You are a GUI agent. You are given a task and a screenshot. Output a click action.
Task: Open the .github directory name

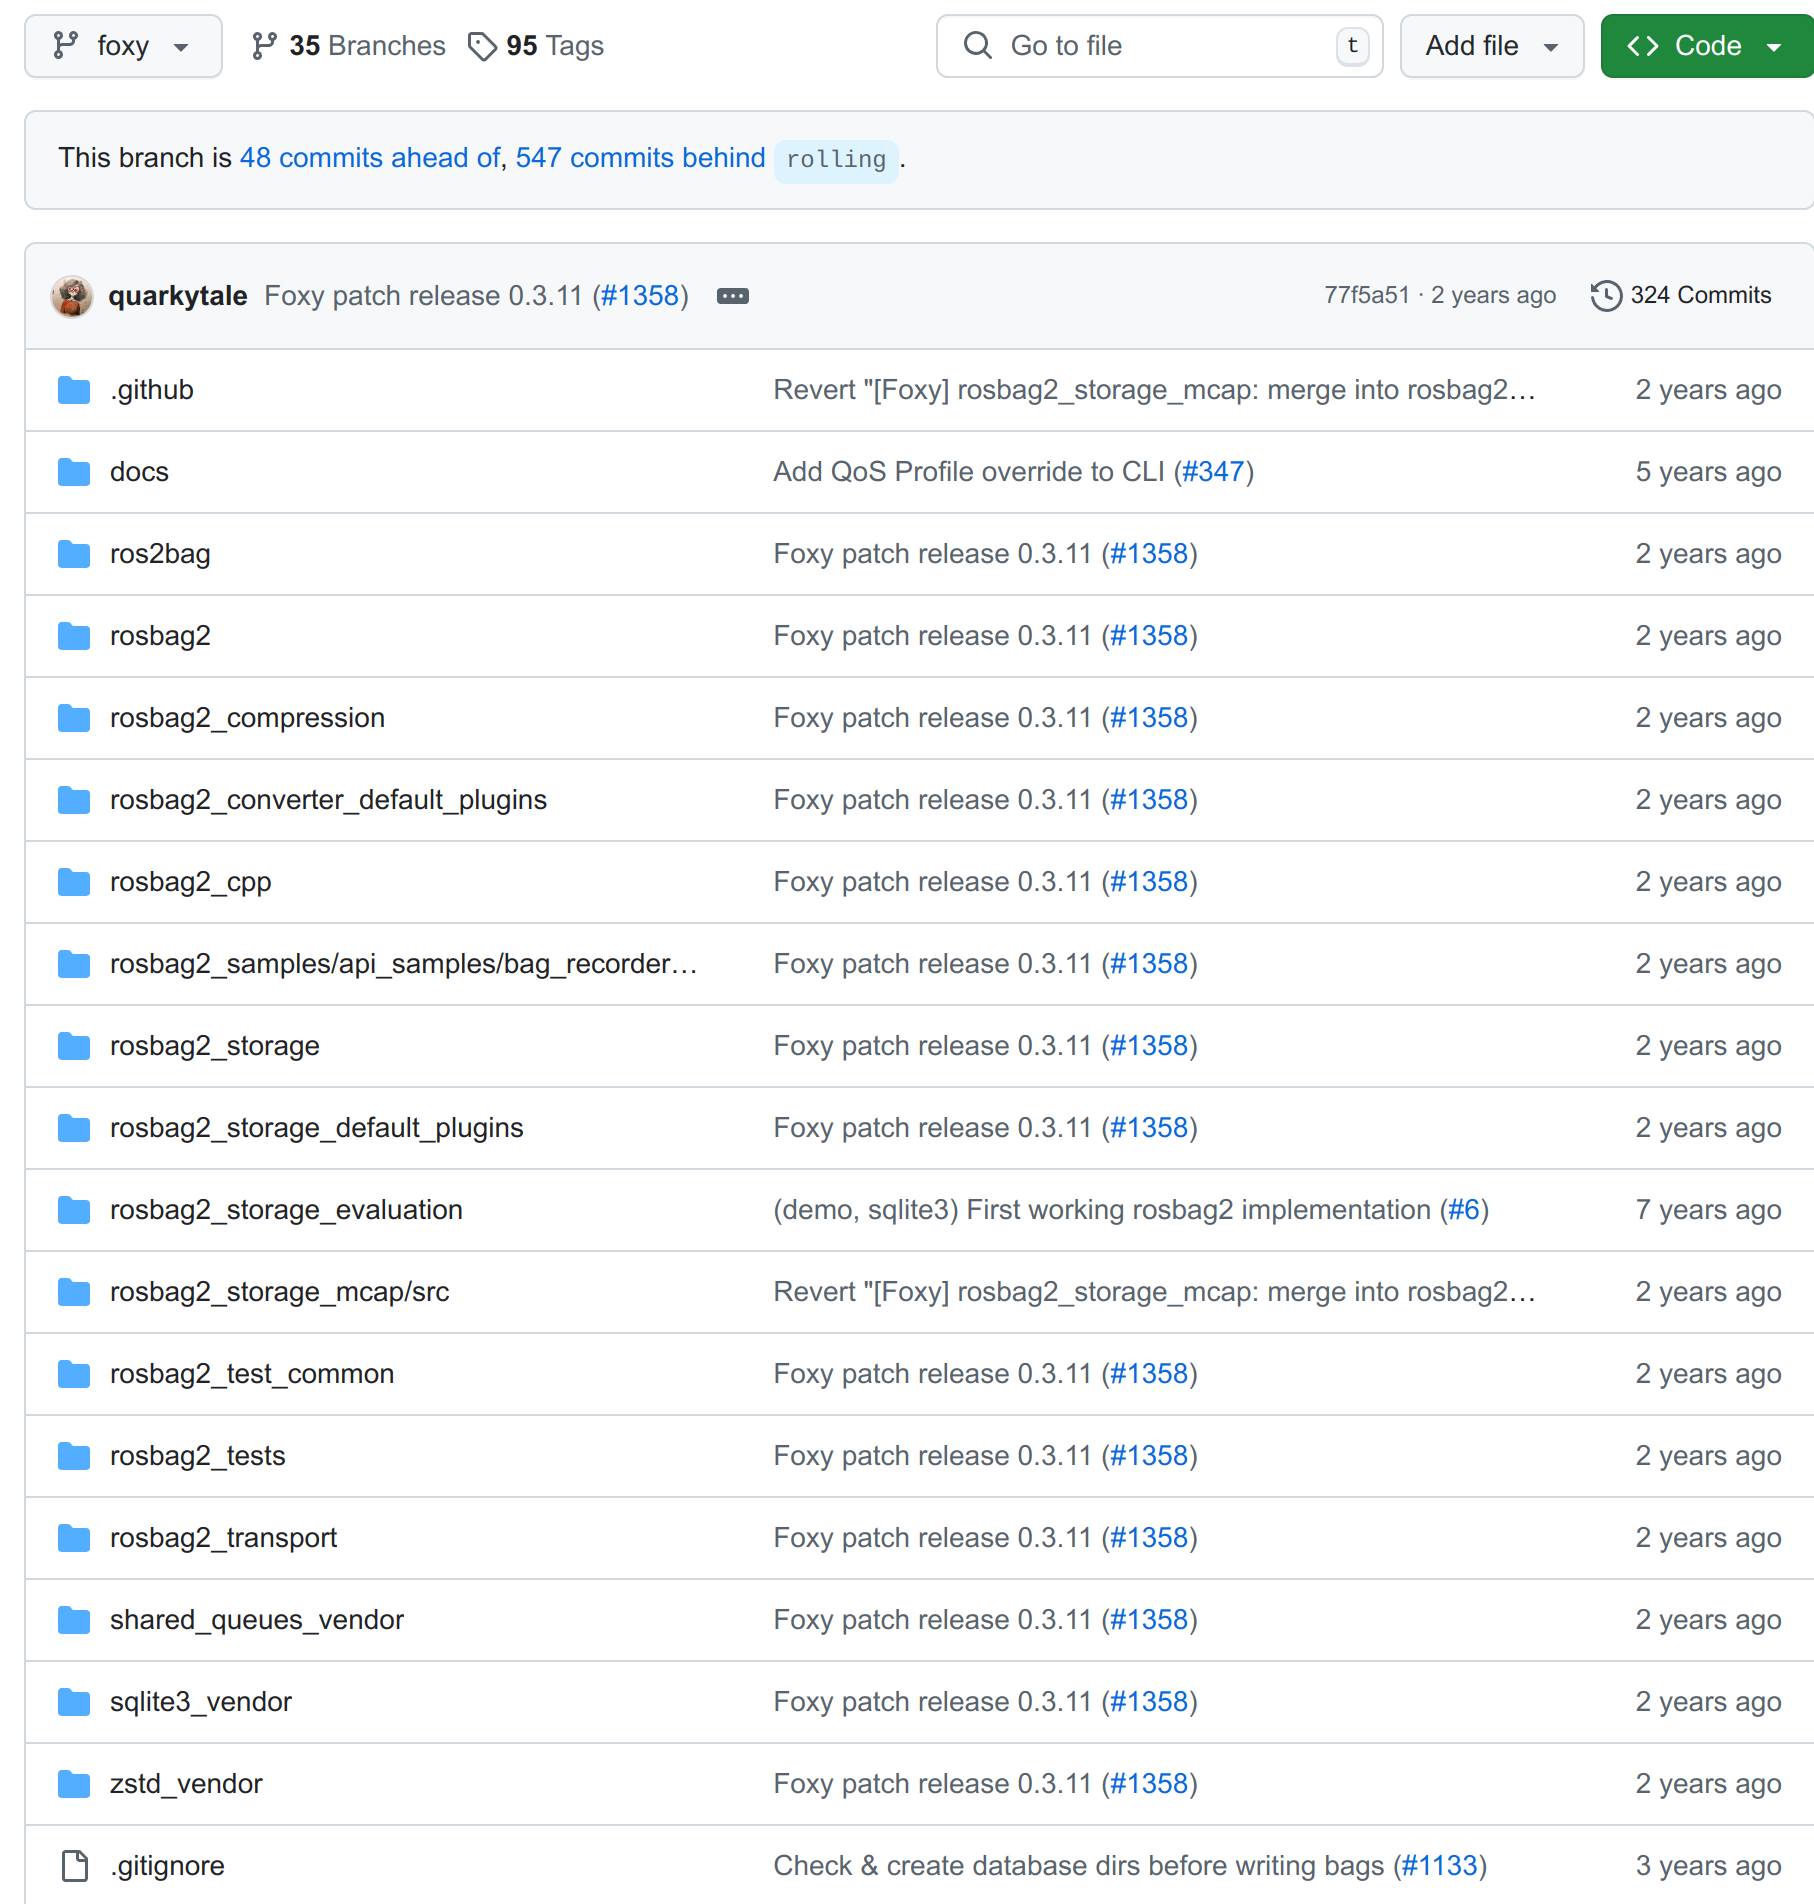[152, 390]
